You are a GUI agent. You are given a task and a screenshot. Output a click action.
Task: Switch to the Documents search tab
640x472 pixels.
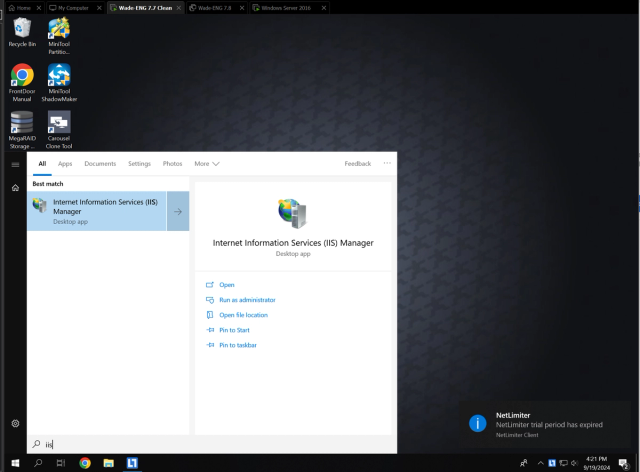[100, 164]
